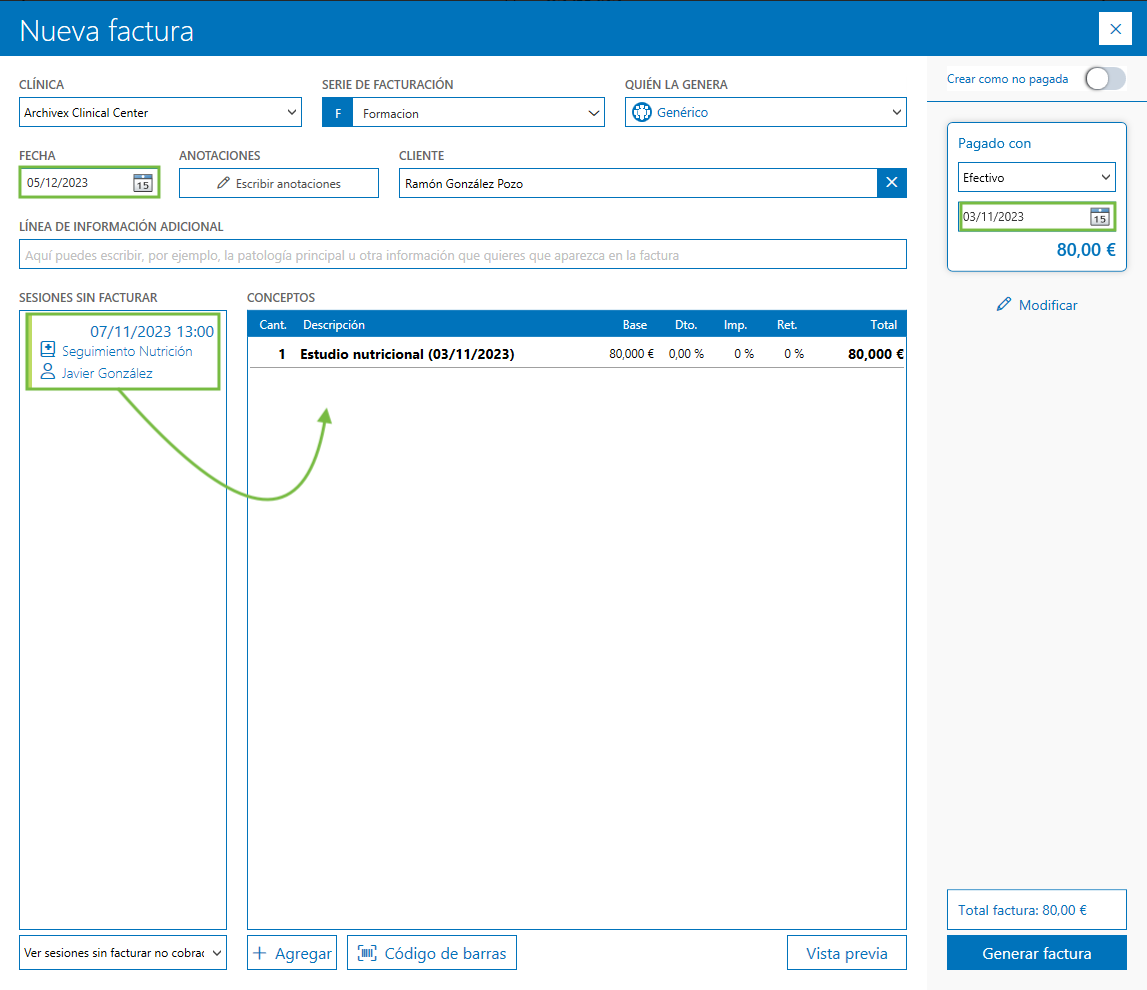
Task: Click the Genérico user avatar icon
Action: pos(642,113)
